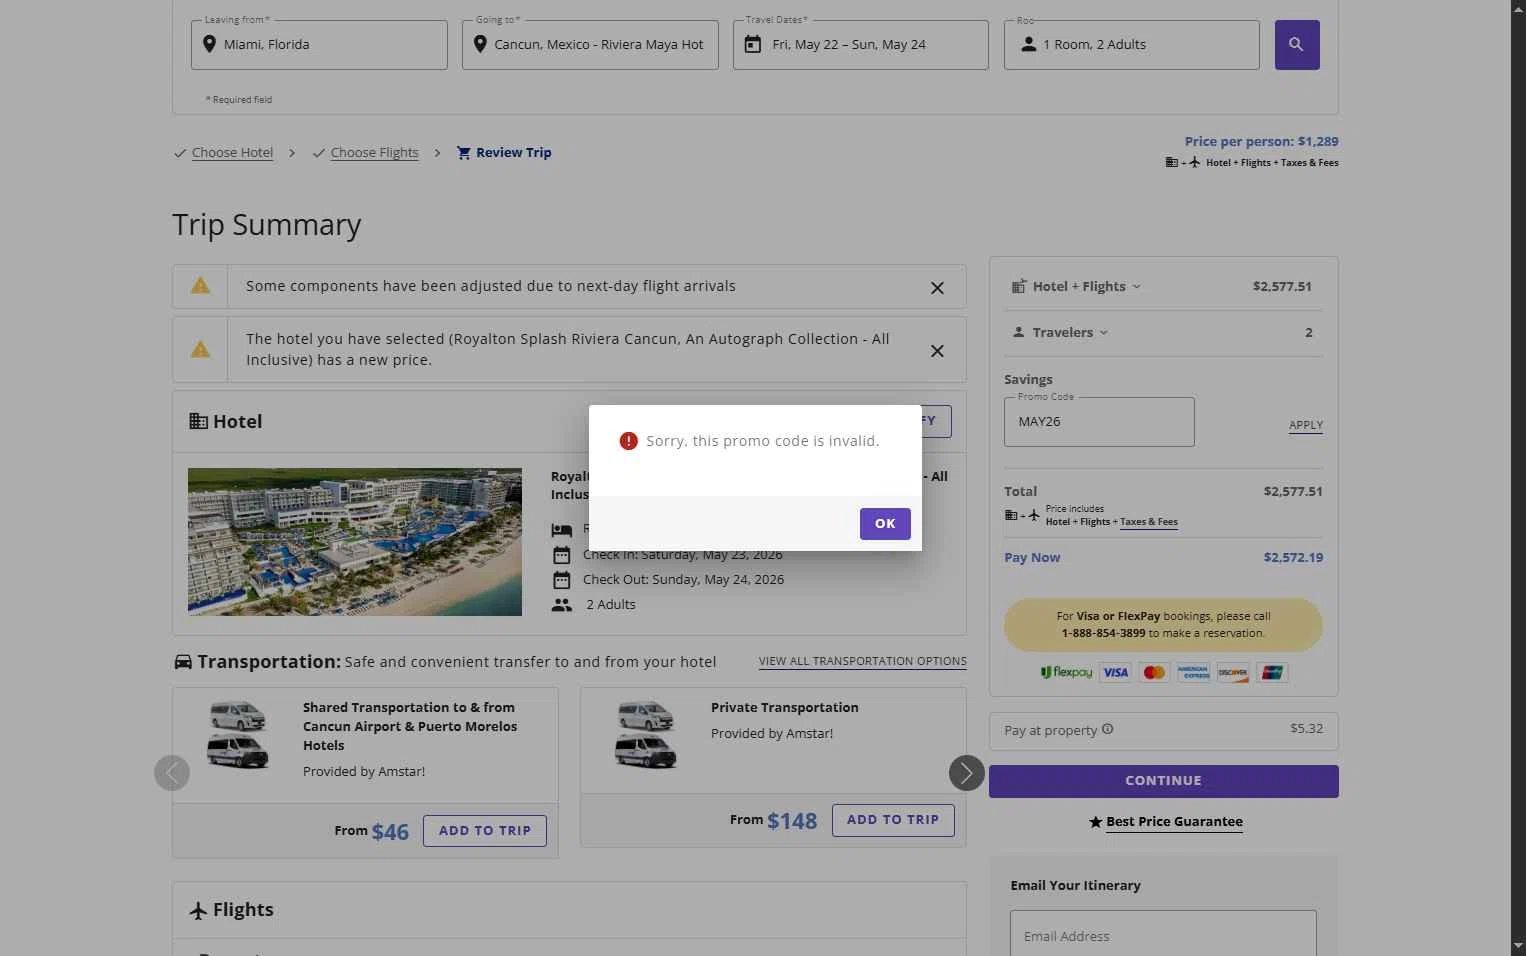This screenshot has height=956, width=1526.
Task: Show next transportation options arrow
Action: coord(966,773)
